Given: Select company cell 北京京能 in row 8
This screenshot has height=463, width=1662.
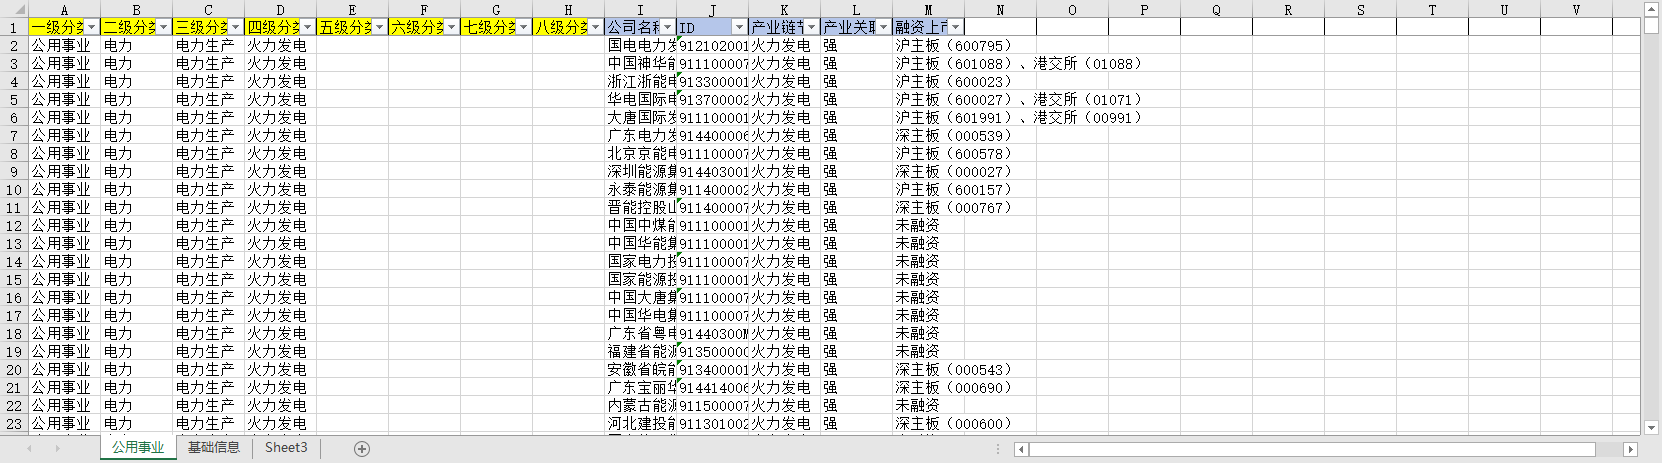Looking at the screenshot, I should tap(640, 153).
